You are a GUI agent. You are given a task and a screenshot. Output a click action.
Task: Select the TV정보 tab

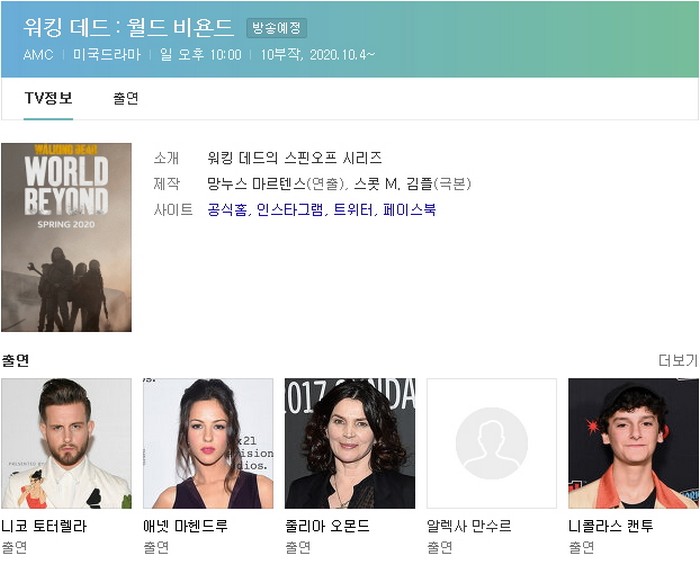pyautogui.click(x=48, y=98)
